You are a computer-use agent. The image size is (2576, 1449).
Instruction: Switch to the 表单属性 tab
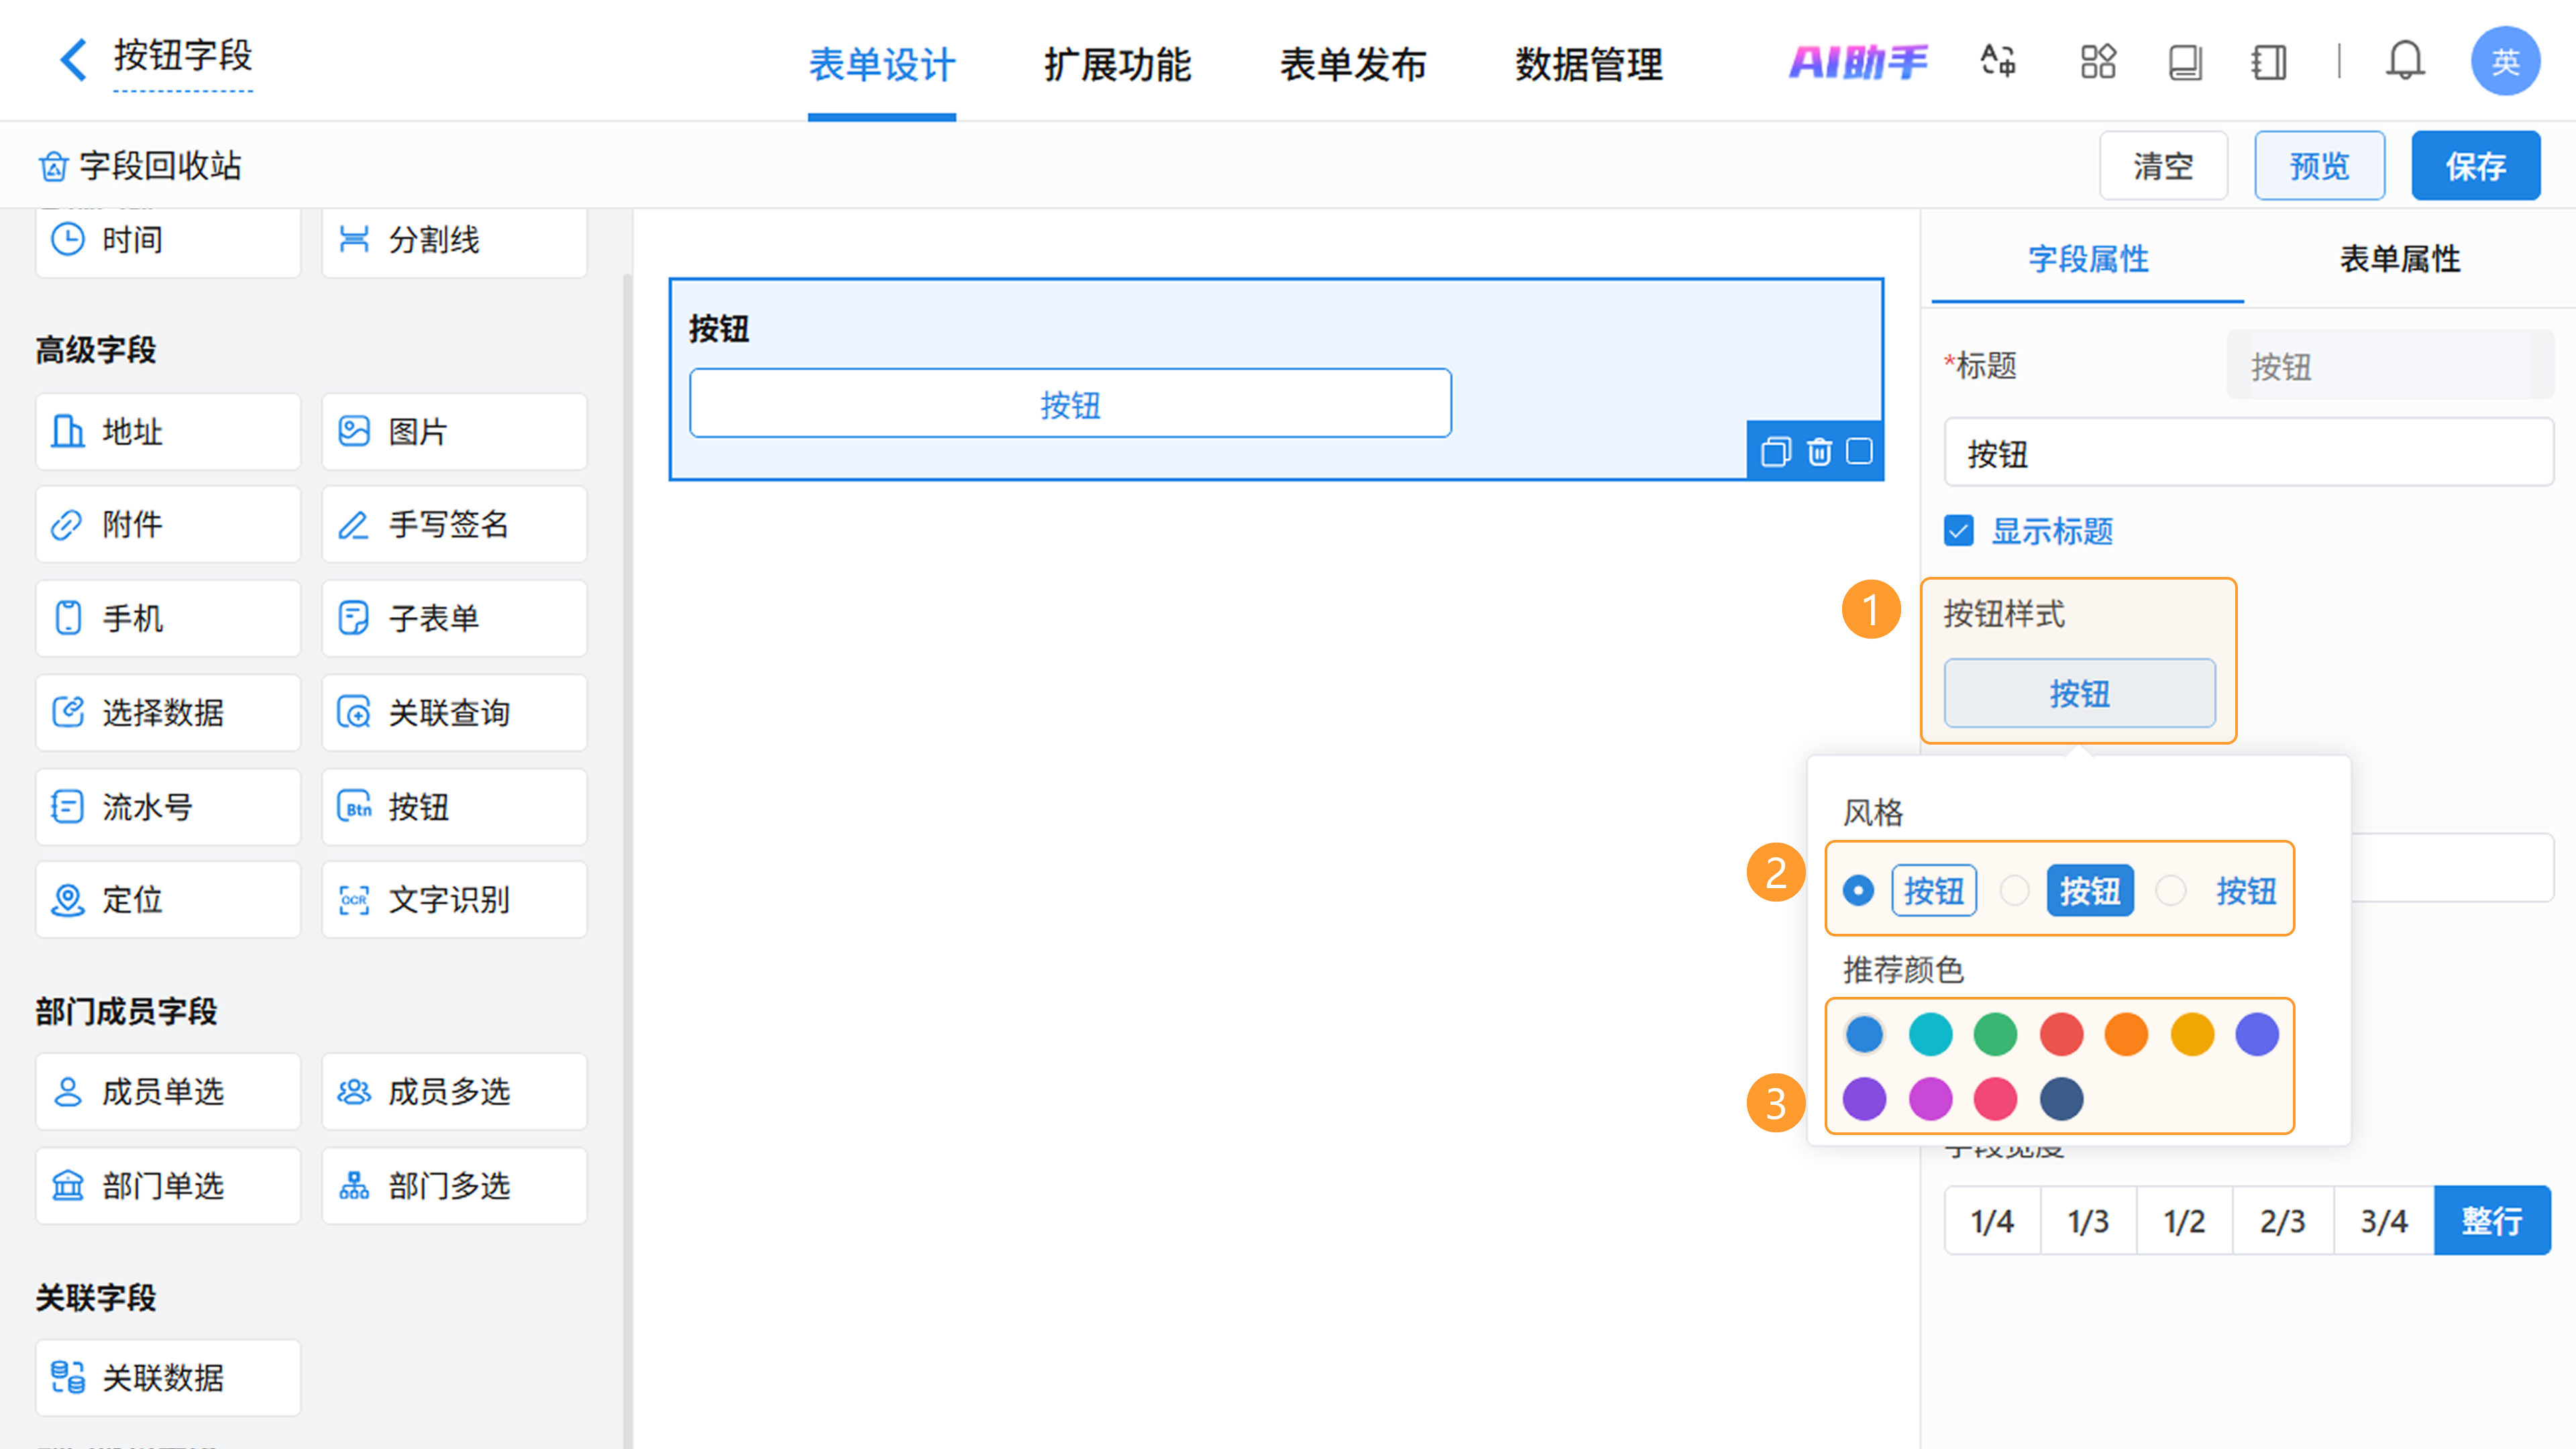2399,259
